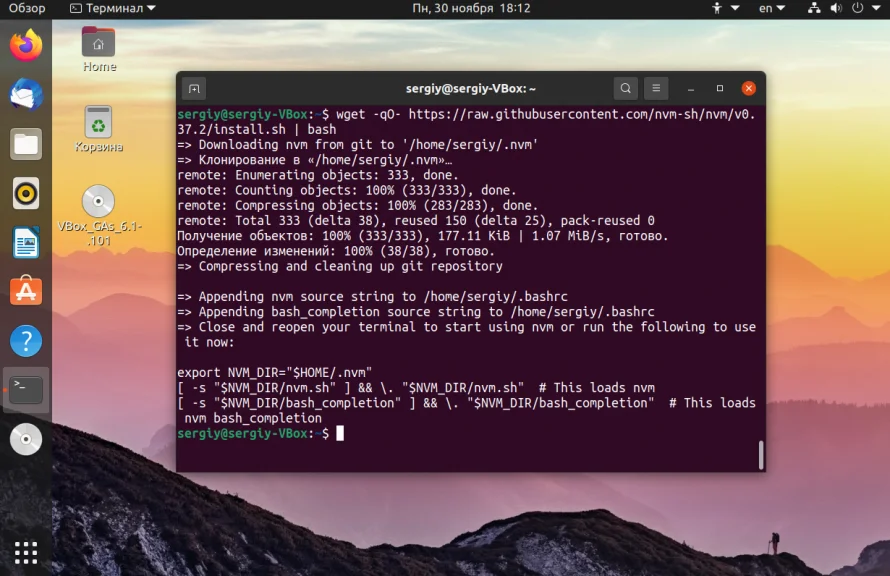The image size is (890, 576).
Task: Open the accessibility menu in top bar
Action: (x=725, y=8)
